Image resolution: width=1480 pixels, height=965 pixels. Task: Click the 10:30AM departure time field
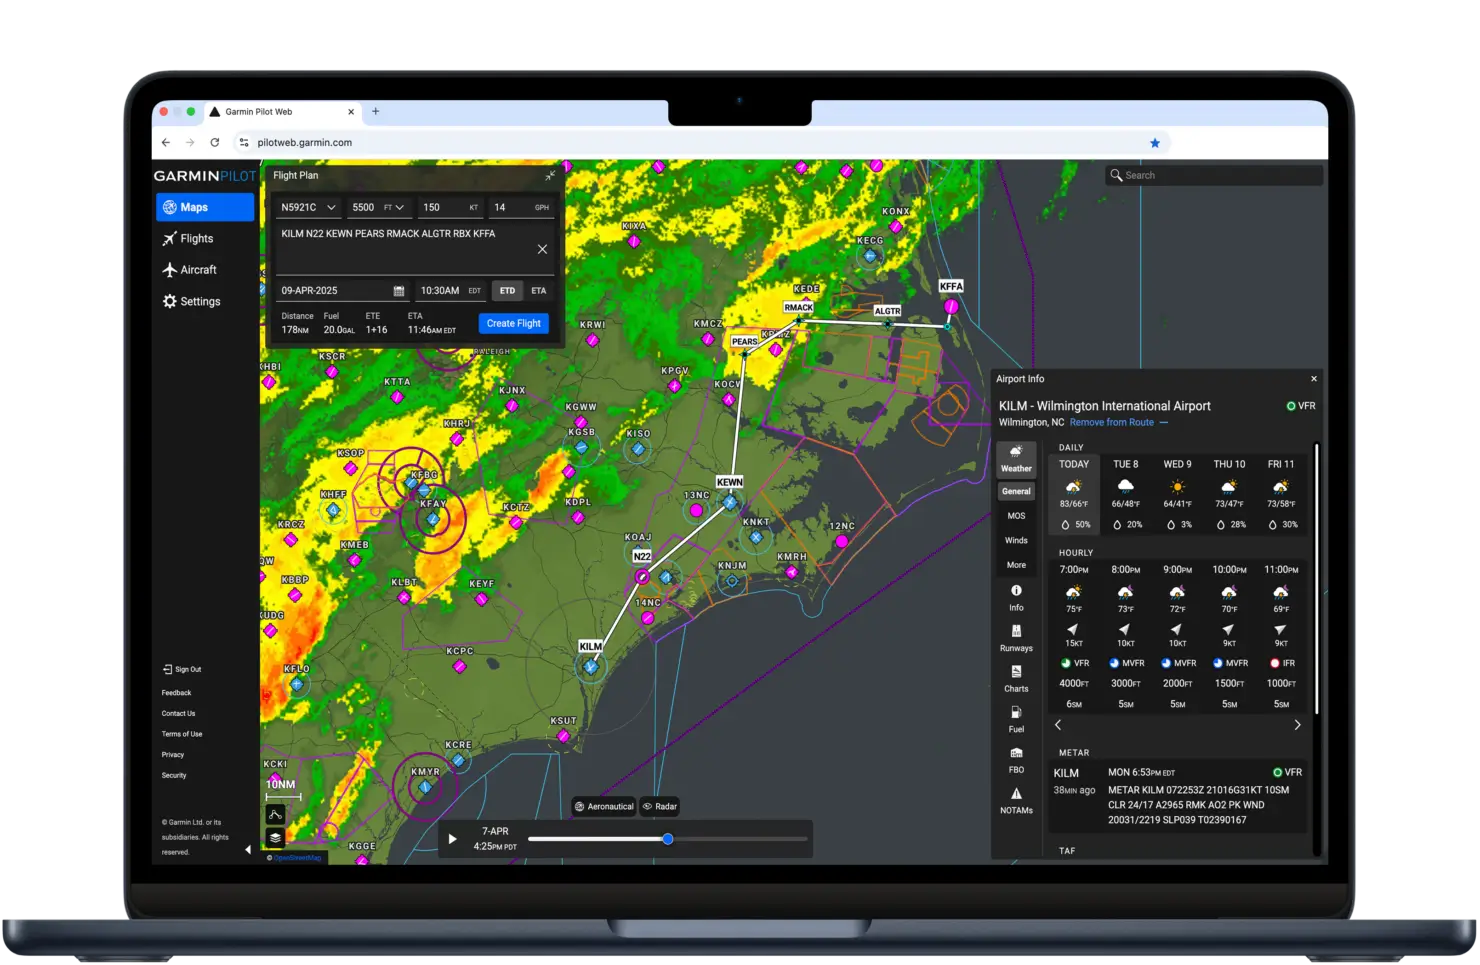(x=450, y=291)
